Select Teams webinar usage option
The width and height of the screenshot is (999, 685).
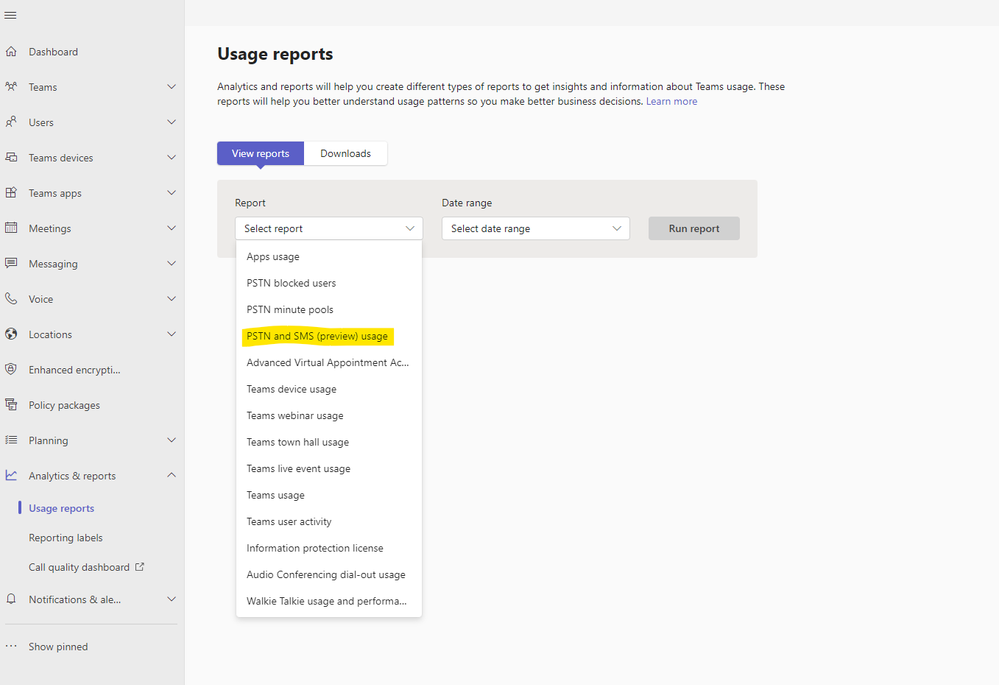(x=329, y=415)
